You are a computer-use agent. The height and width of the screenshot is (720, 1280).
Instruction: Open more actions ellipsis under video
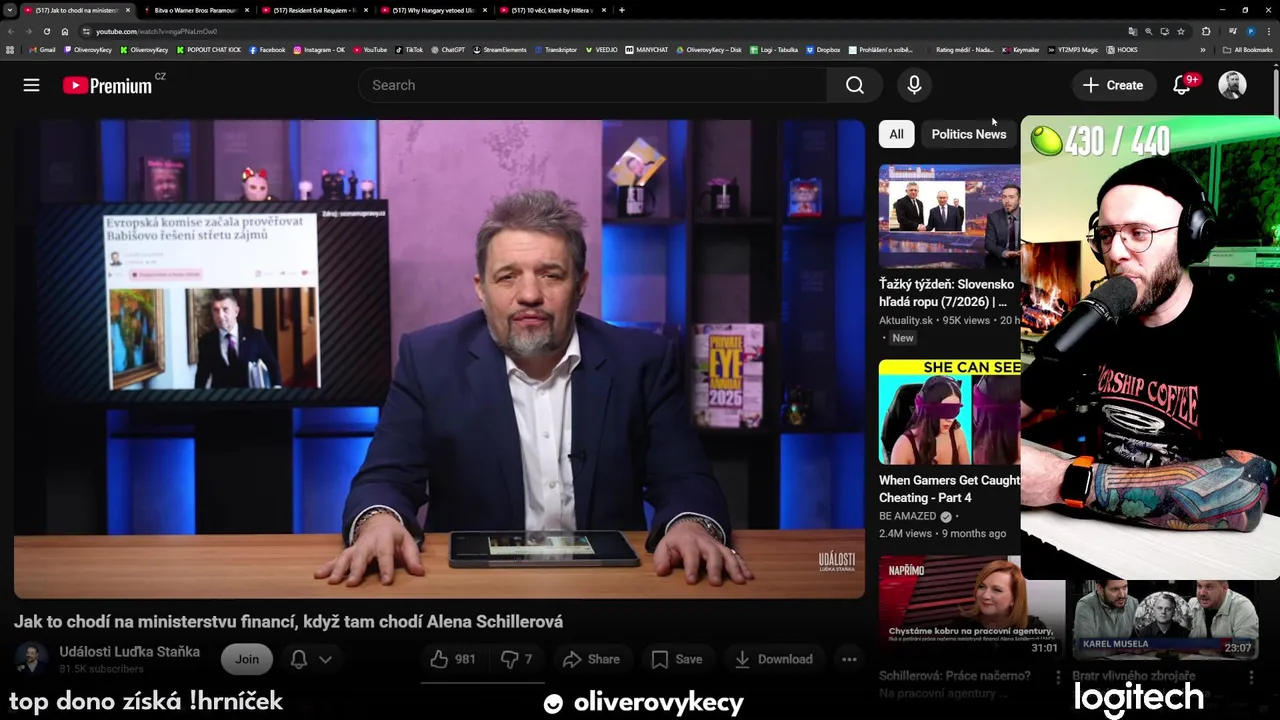849,659
